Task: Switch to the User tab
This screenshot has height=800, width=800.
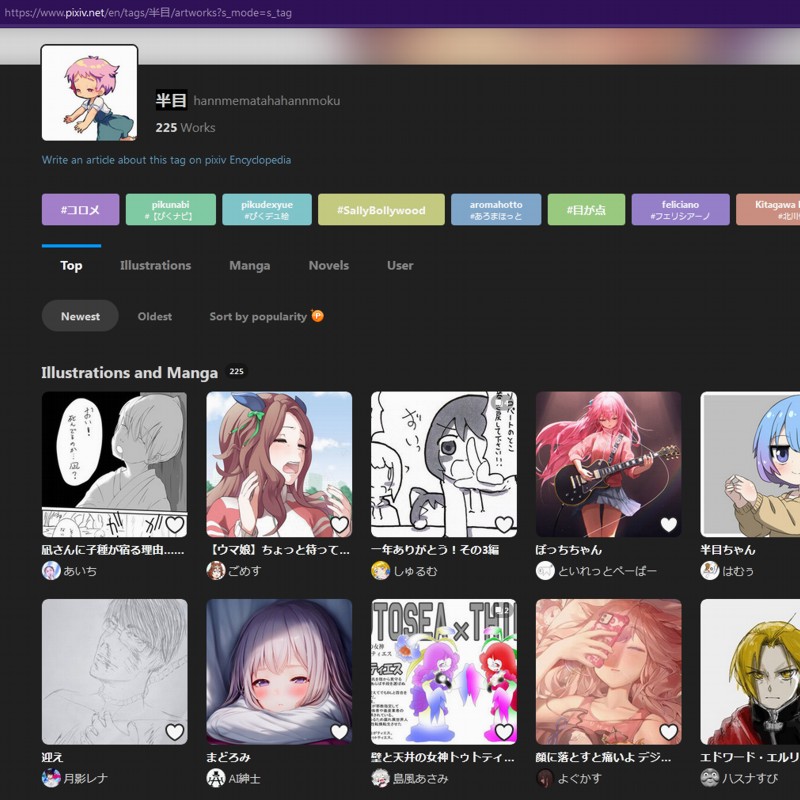Action: point(400,265)
